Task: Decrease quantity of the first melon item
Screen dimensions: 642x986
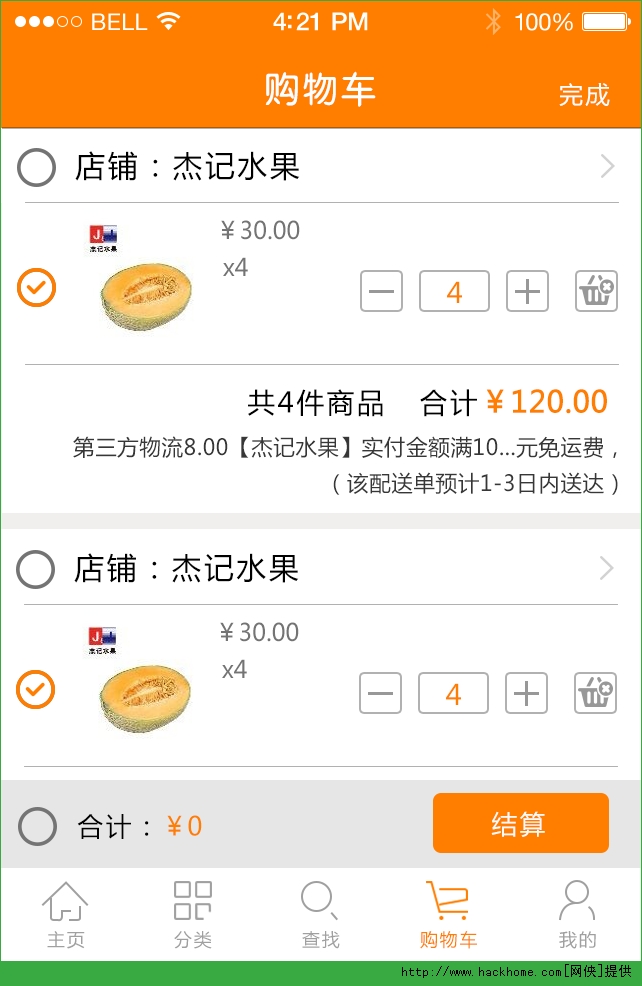Action: point(381,292)
